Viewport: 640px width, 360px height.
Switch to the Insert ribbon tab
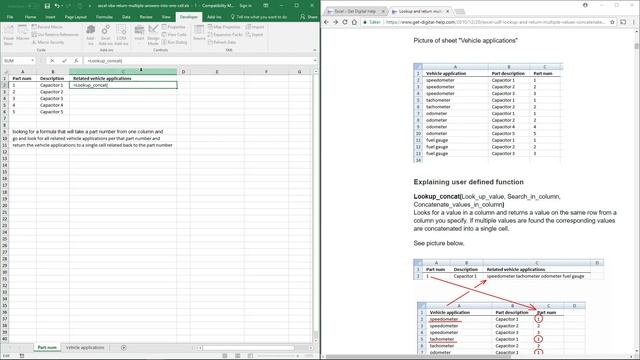50,17
